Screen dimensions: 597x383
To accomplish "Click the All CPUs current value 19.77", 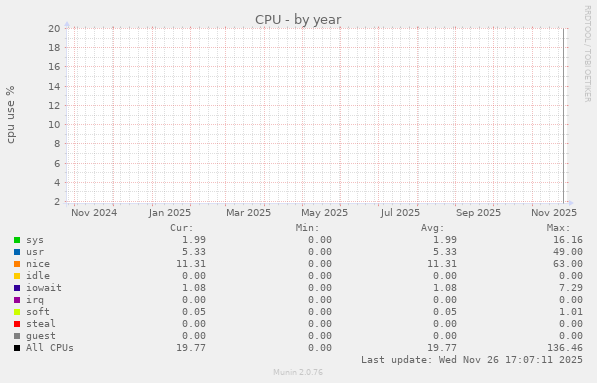I will (x=191, y=348).
